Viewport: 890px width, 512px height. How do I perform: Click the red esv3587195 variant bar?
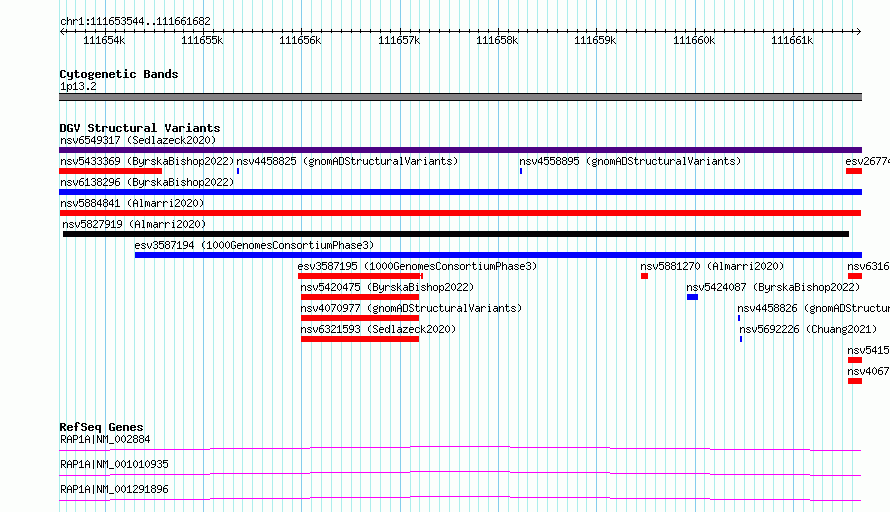tap(360, 276)
